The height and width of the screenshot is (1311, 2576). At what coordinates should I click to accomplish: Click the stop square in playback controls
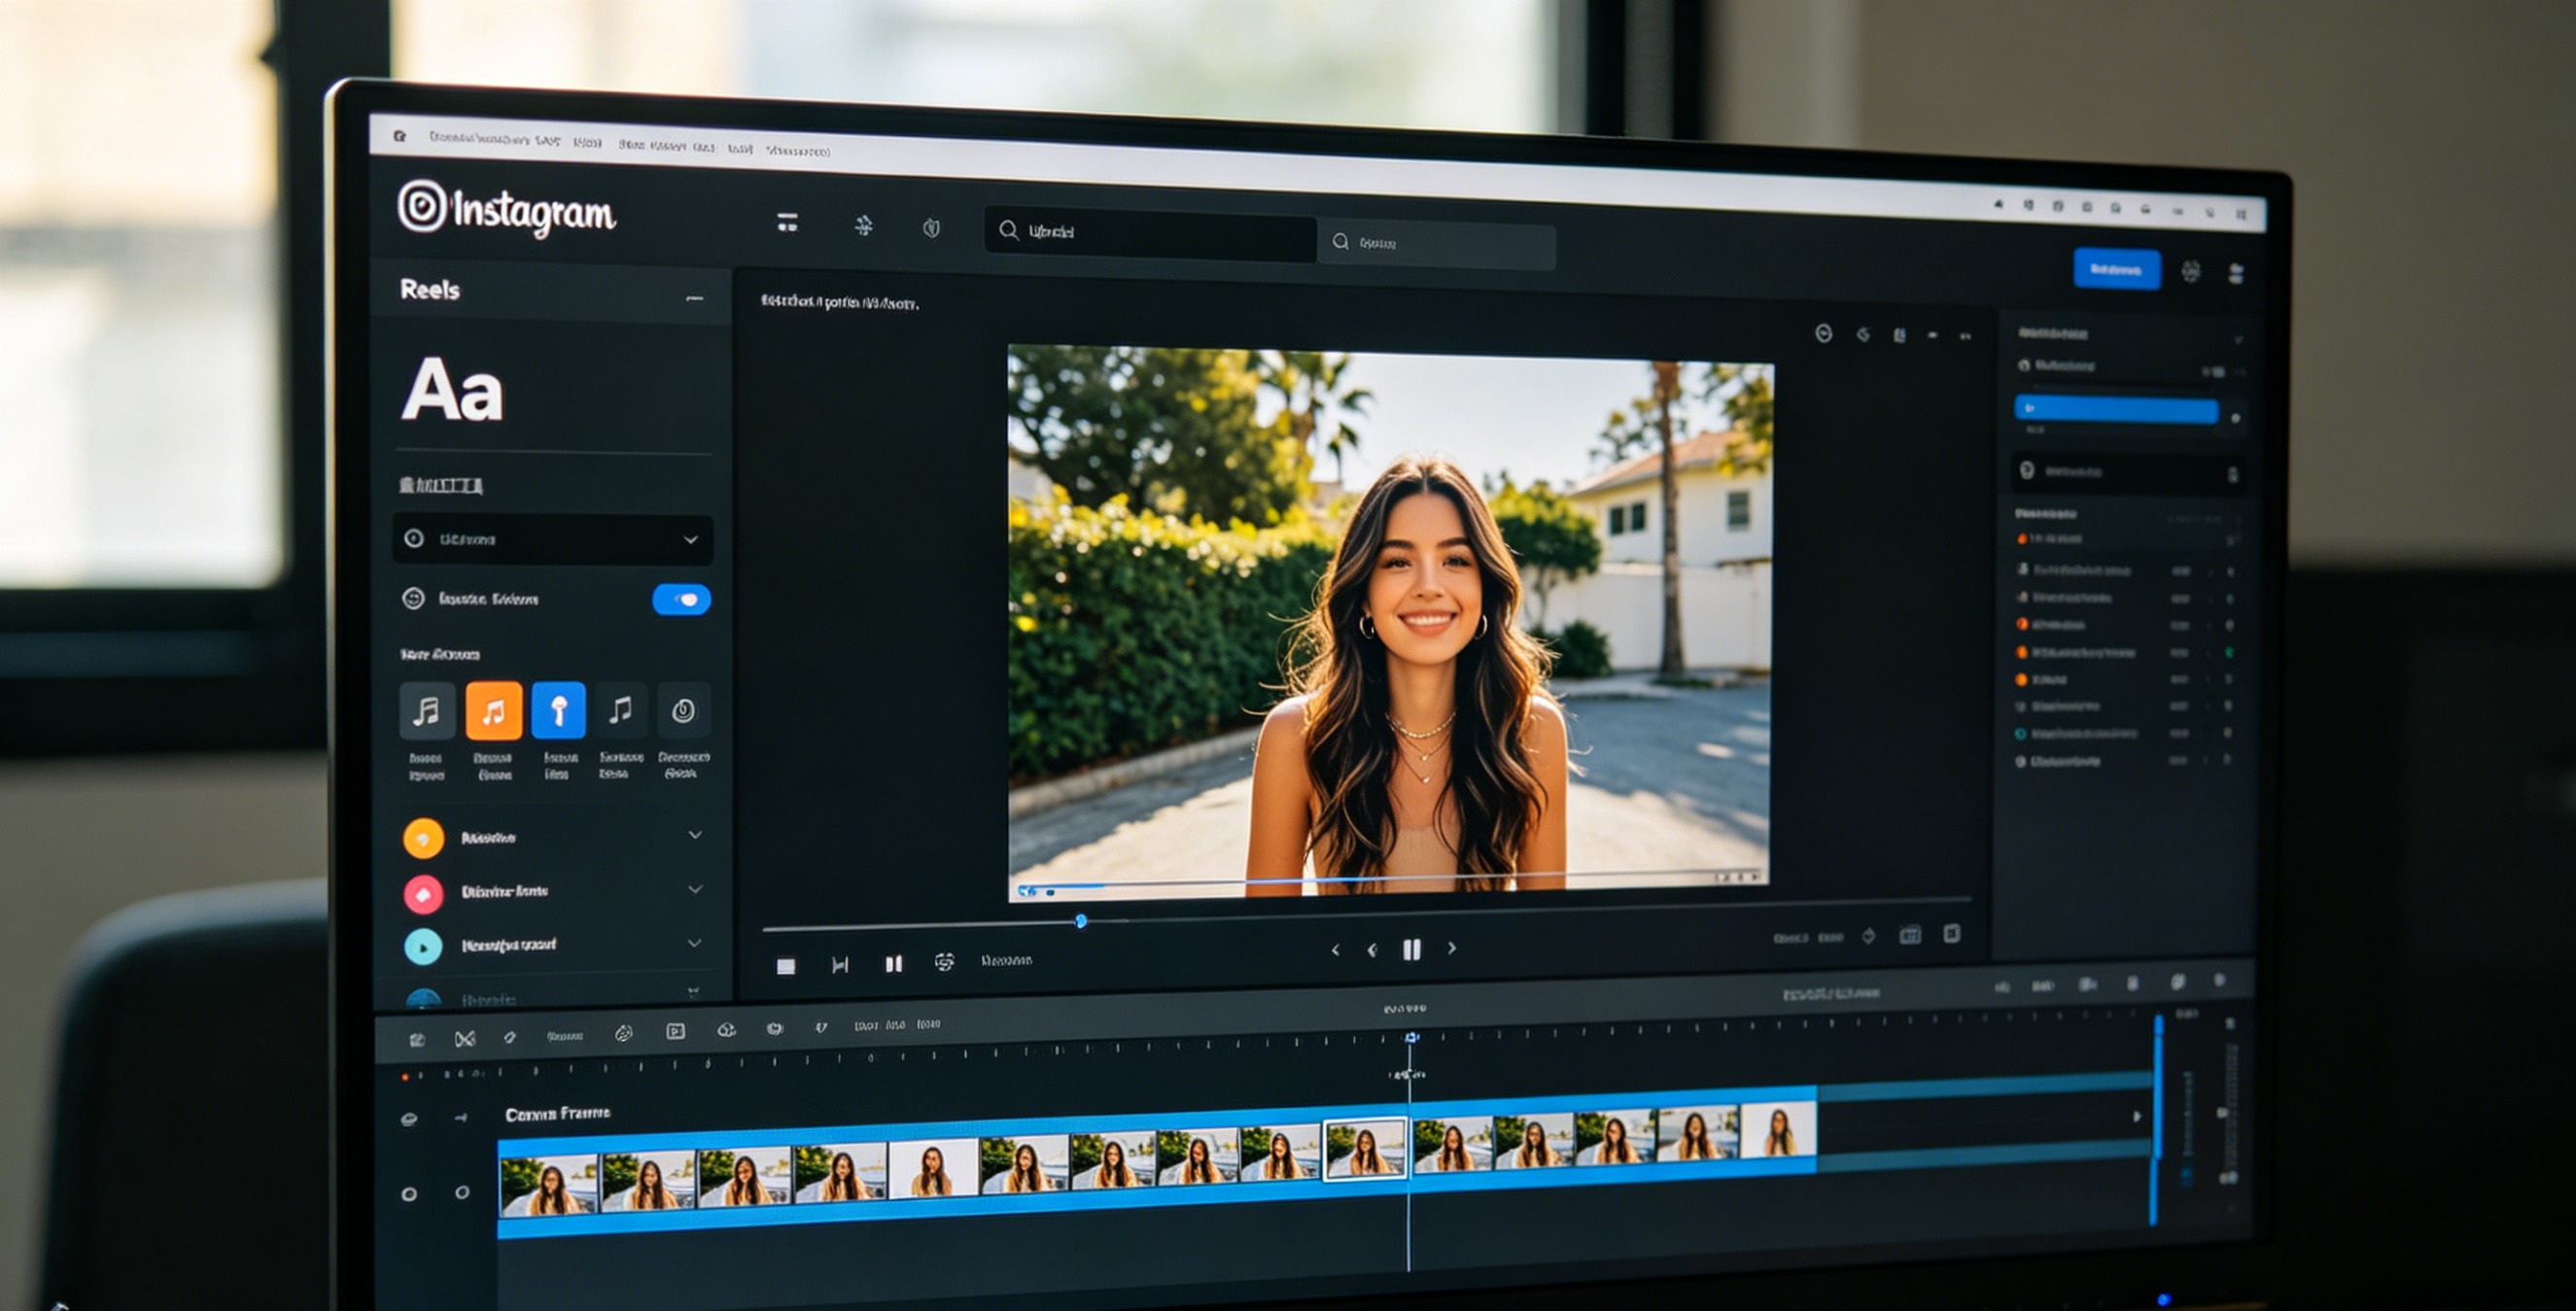click(786, 966)
